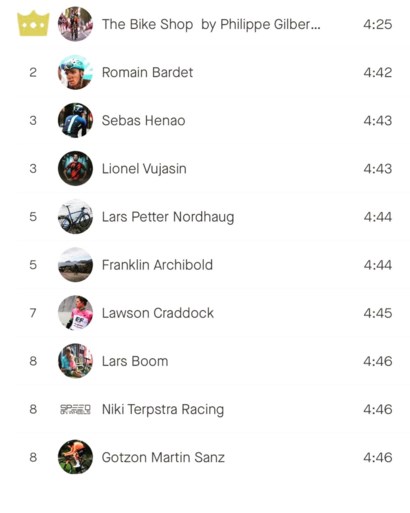This screenshot has width=410, height=513.
Task: Open Franklin Archibold's landscape avatar
Action: point(75,265)
